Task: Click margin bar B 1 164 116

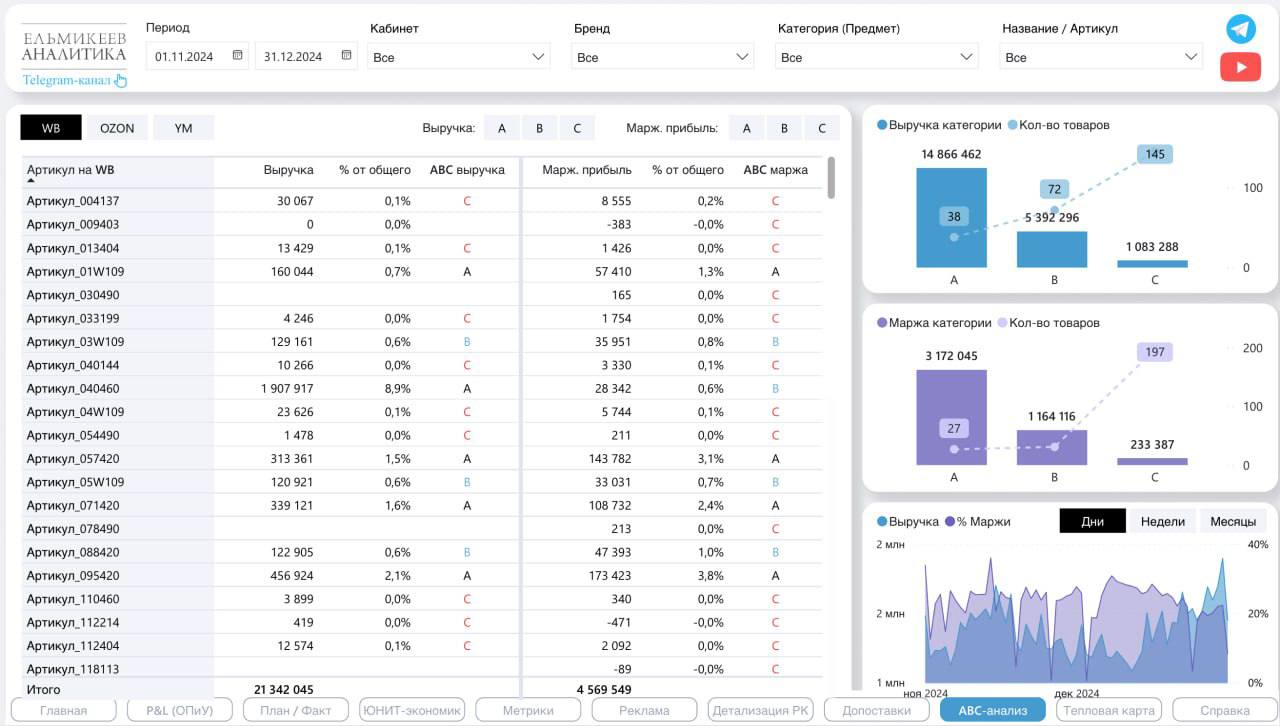Action: tap(1052, 447)
